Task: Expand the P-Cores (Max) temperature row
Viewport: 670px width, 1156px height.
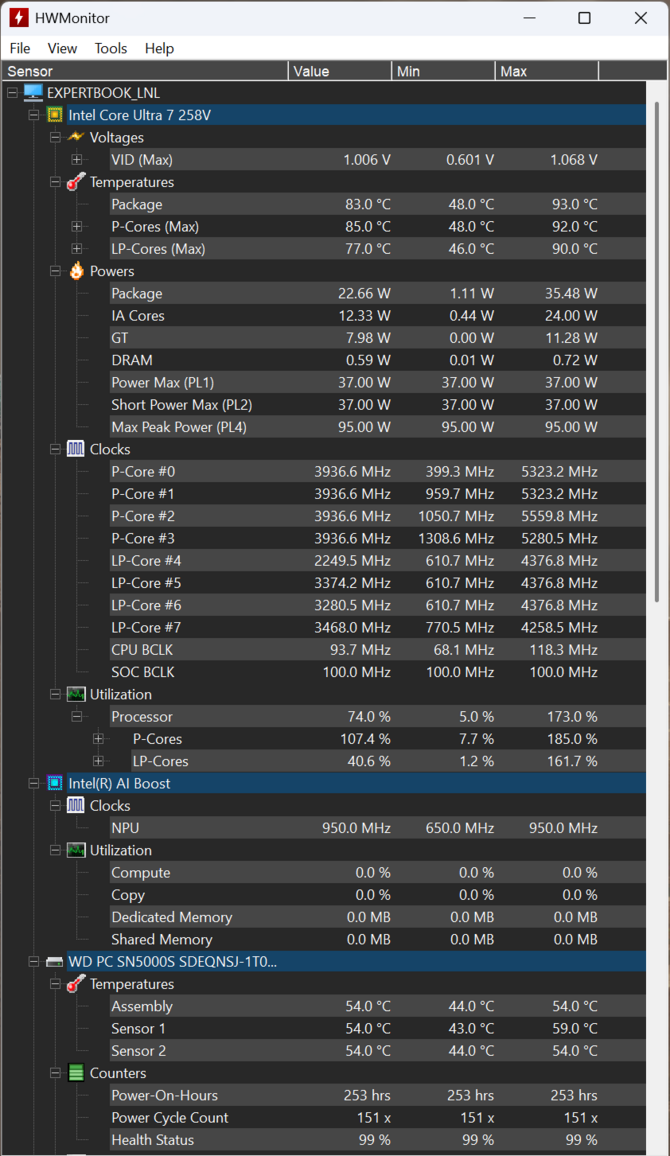Action: [76, 226]
